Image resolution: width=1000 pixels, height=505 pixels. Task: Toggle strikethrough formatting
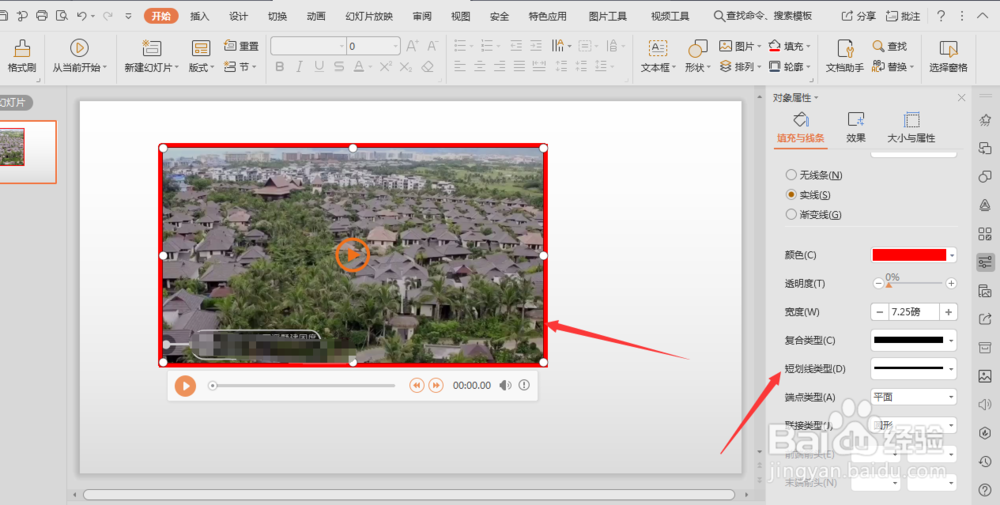(339, 66)
